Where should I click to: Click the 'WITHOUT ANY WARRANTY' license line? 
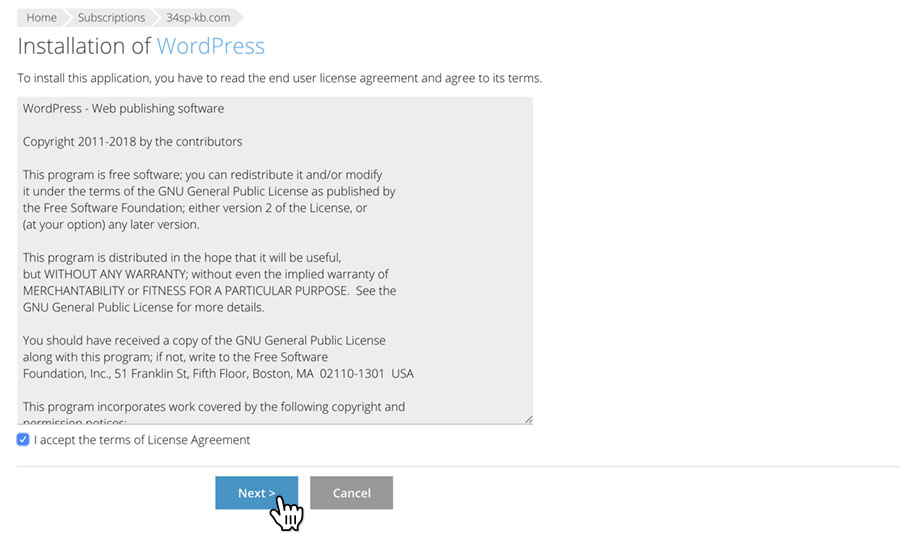205,274
